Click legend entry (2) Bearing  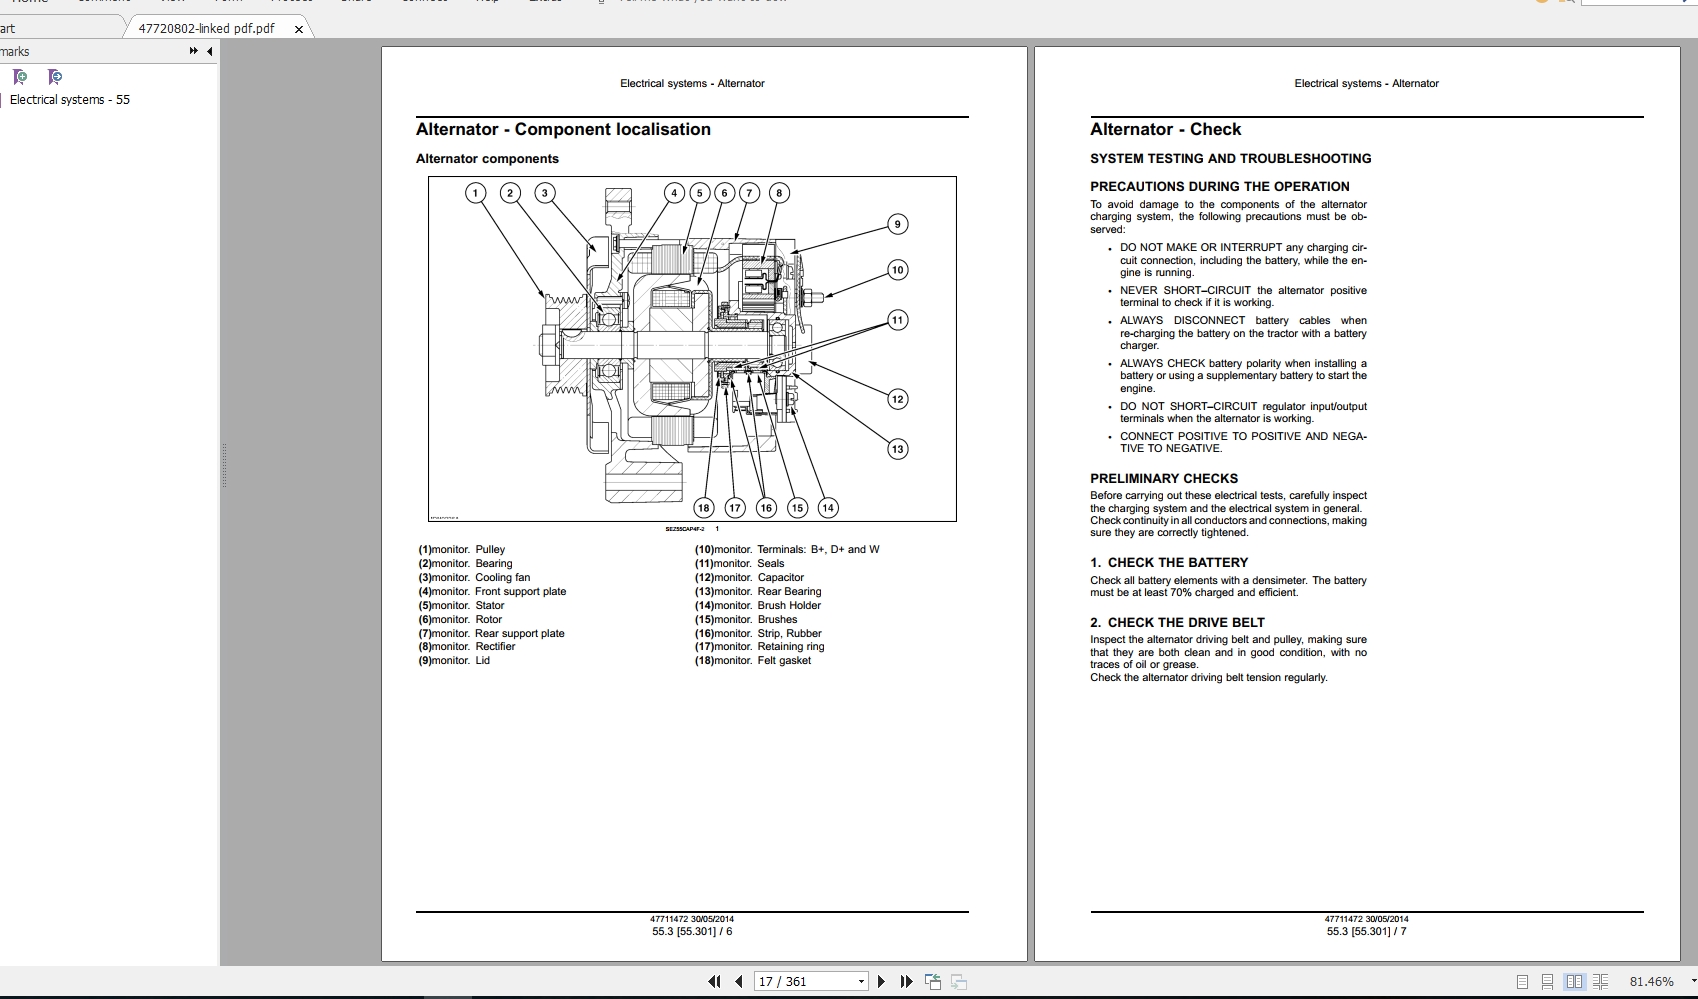point(465,564)
